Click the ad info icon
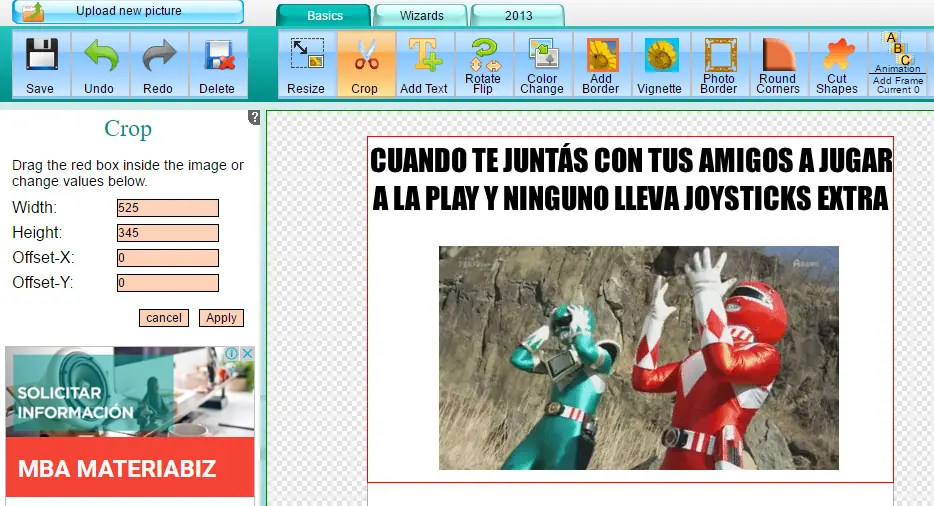Image resolution: width=934 pixels, height=506 pixels. (232, 353)
